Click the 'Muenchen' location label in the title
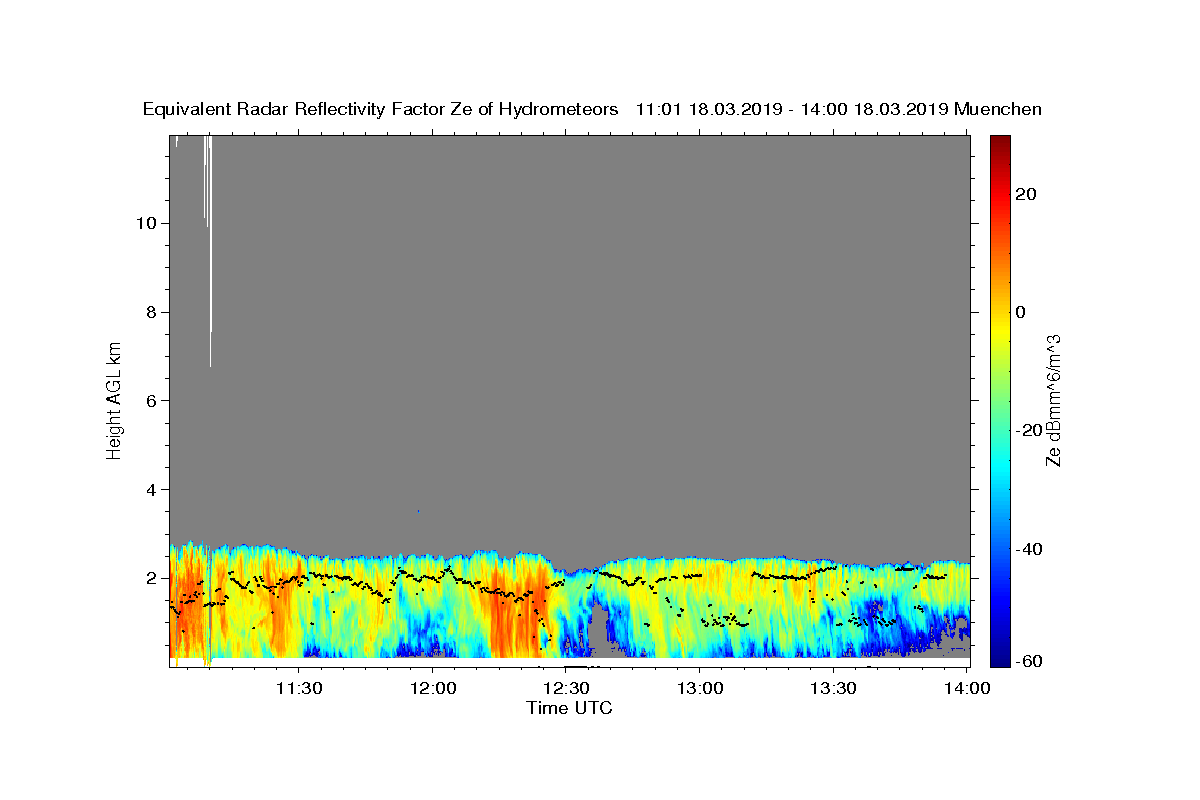Viewport: 1200px width, 800px height. [998, 110]
